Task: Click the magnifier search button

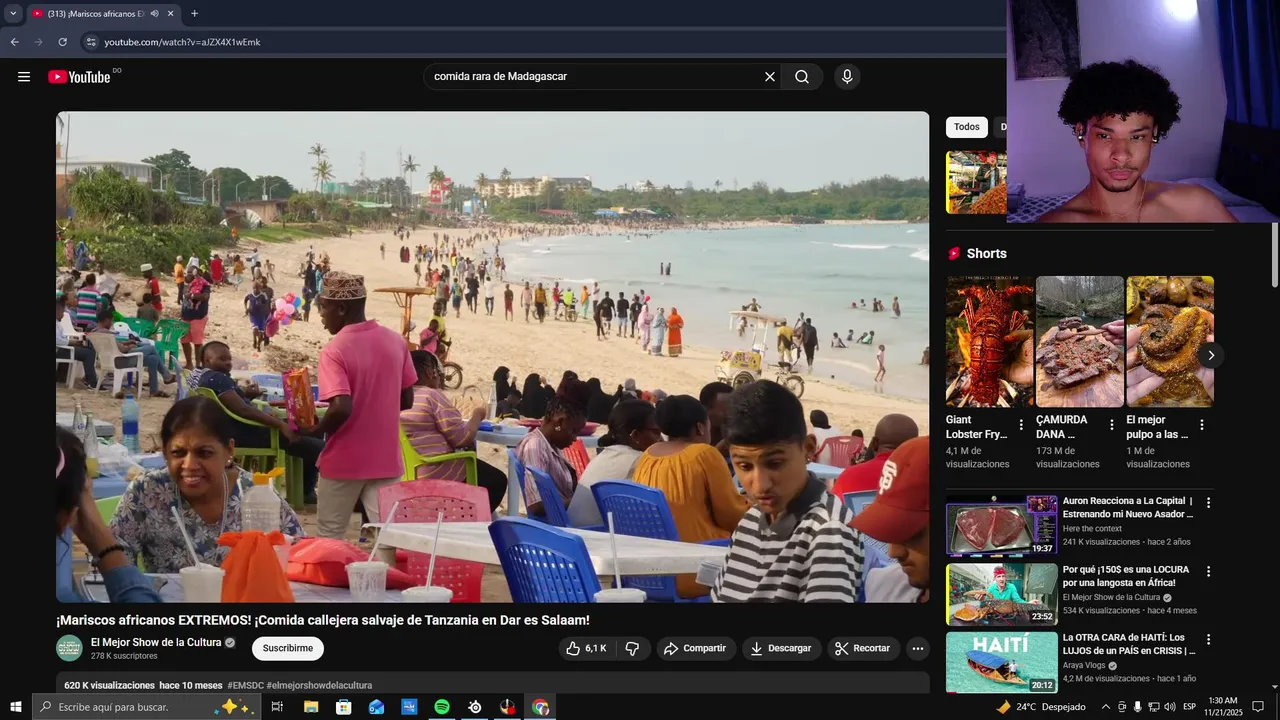Action: click(802, 77)
